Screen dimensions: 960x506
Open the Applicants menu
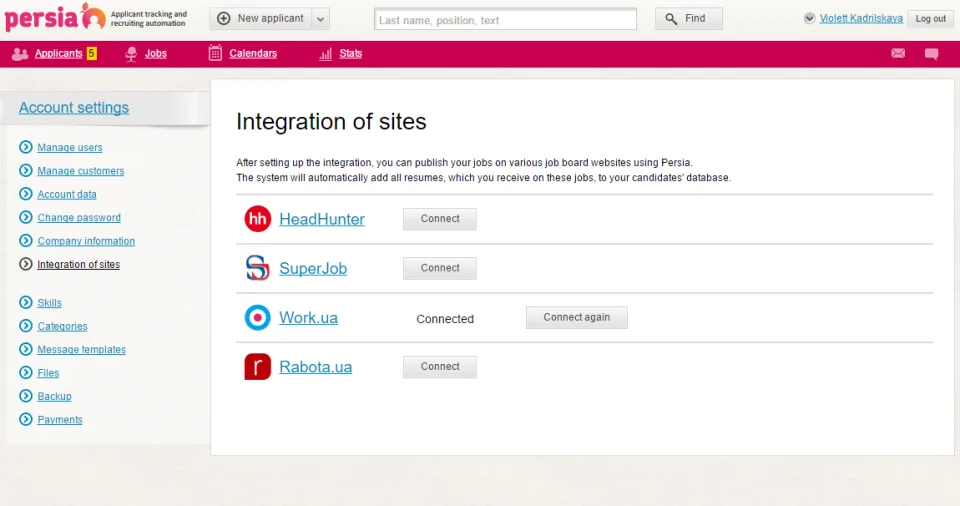[58, 53]
